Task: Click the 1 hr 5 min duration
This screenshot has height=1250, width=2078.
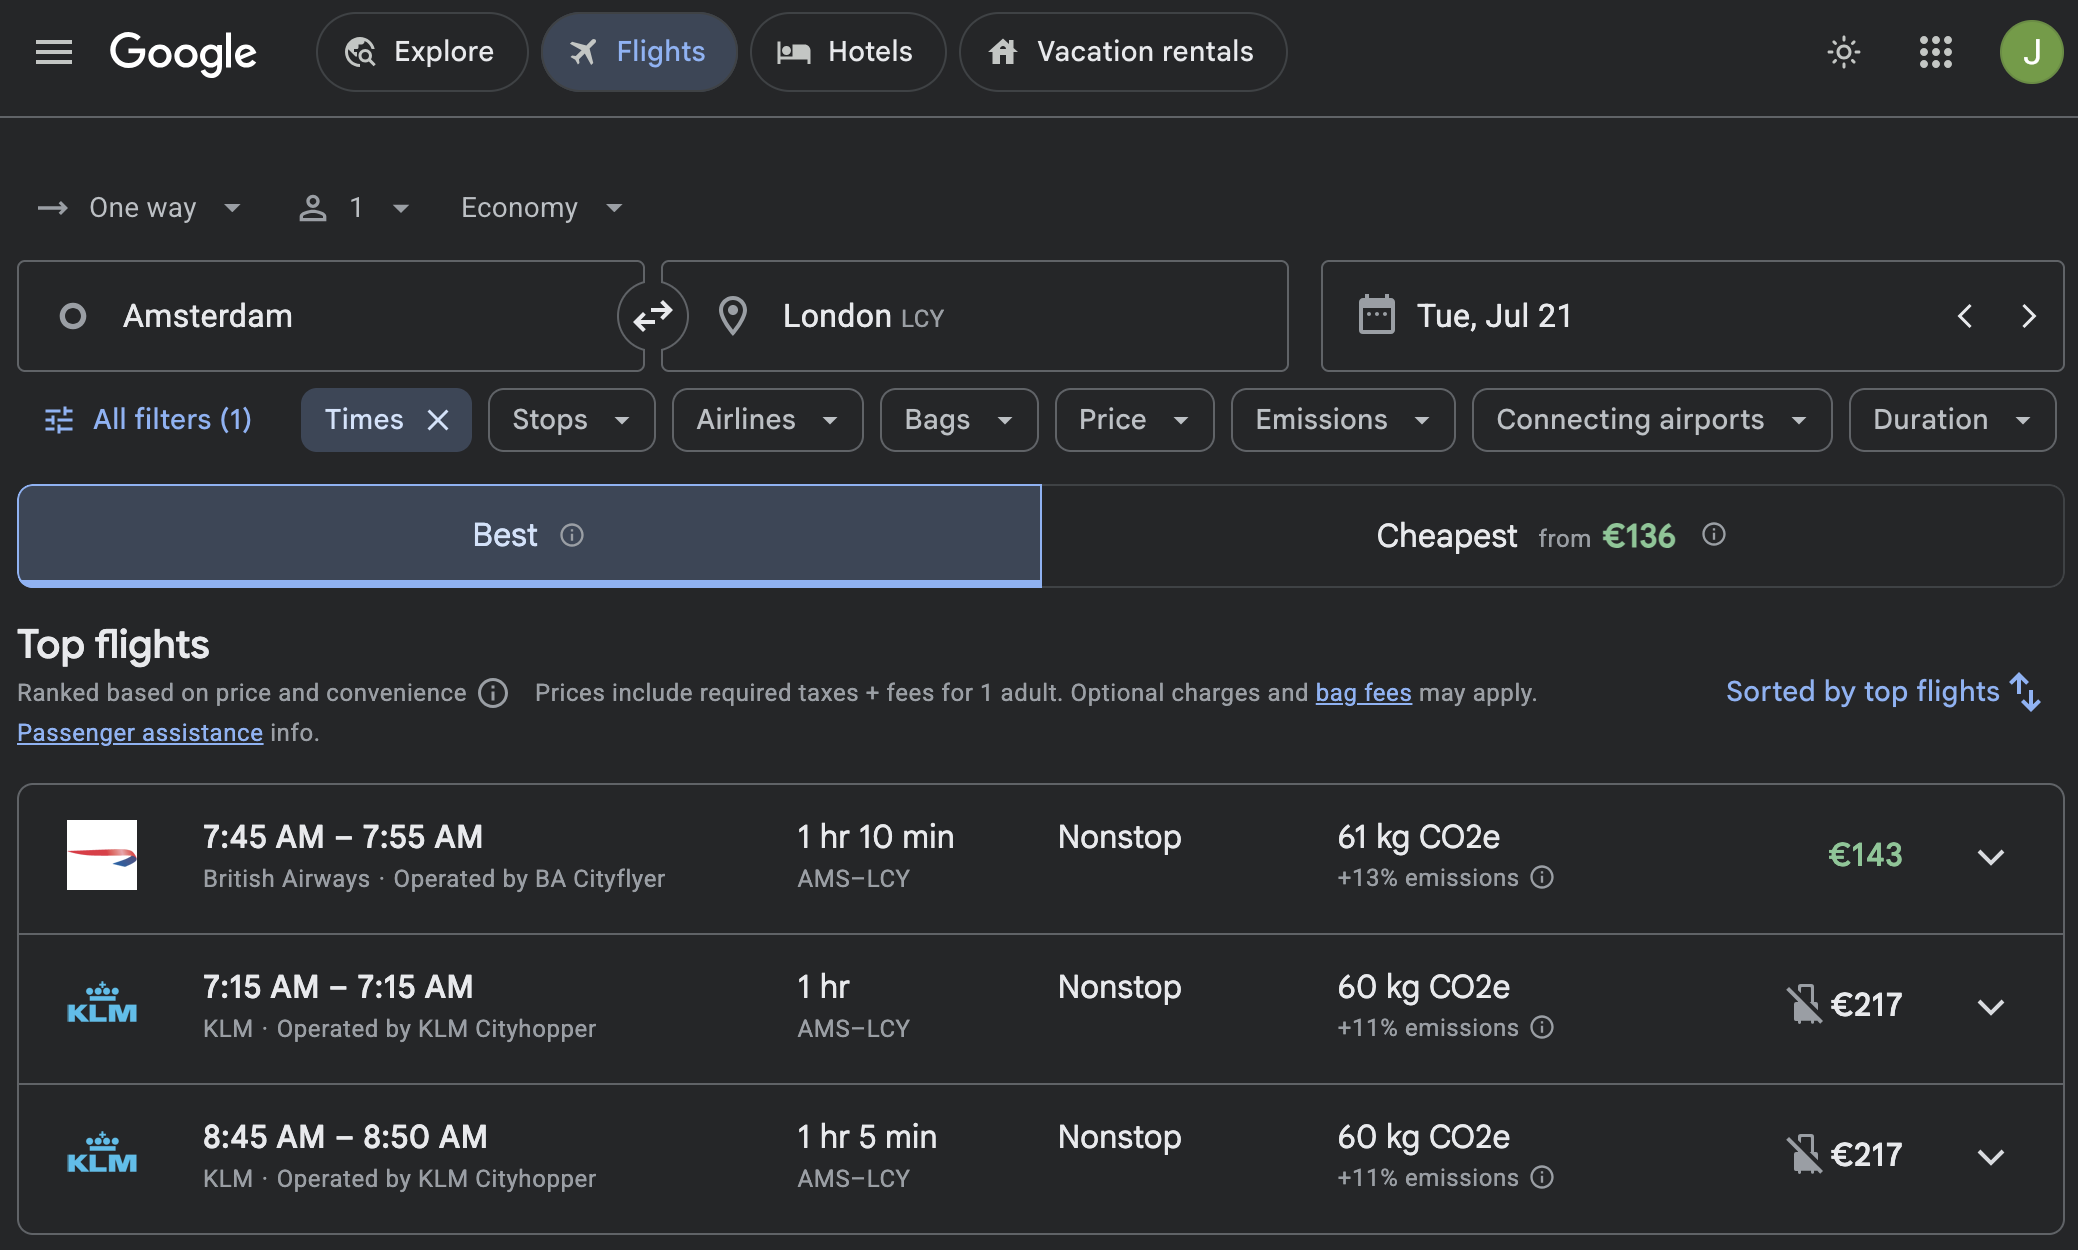Action: [x=867, y=1137]
